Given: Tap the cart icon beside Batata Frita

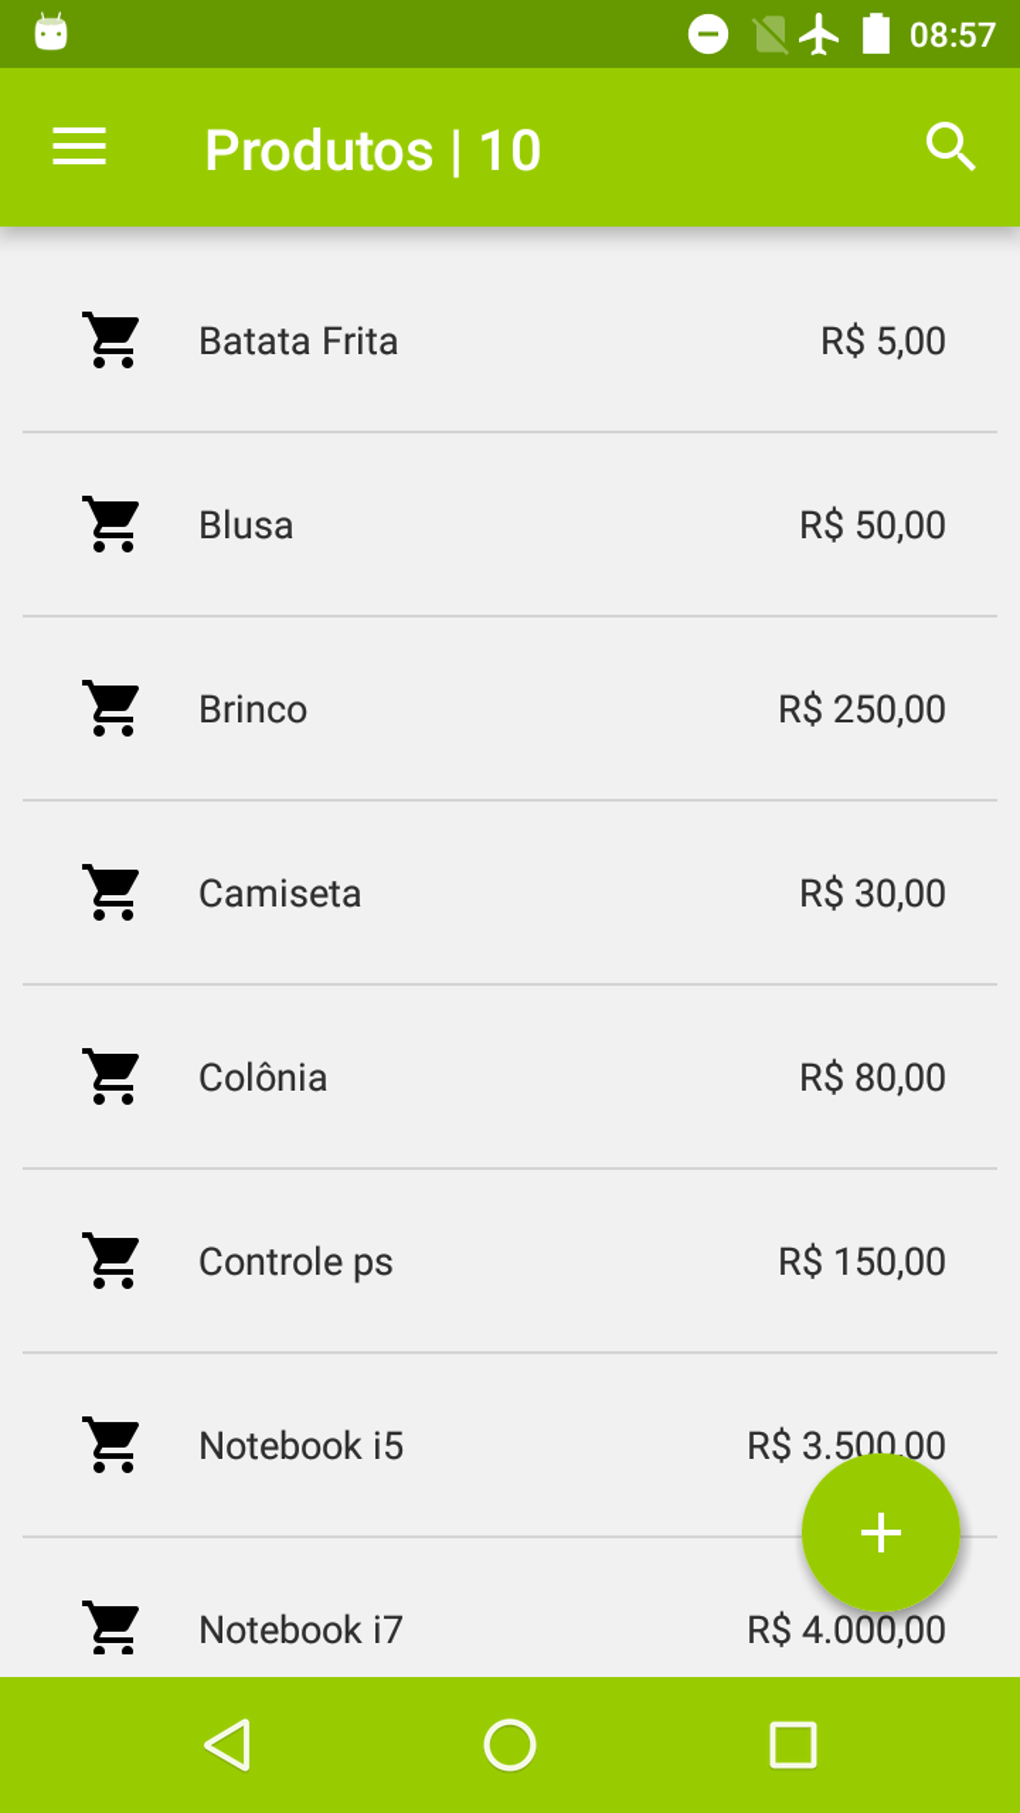Looking at the screenshot, I should (112, 340).
